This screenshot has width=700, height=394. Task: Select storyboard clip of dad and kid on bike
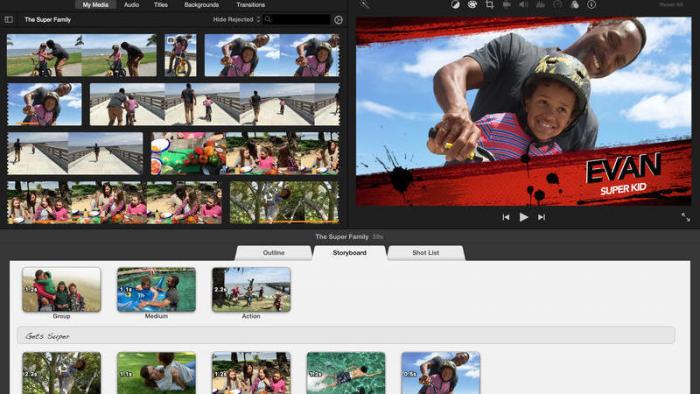pos(441,373)
